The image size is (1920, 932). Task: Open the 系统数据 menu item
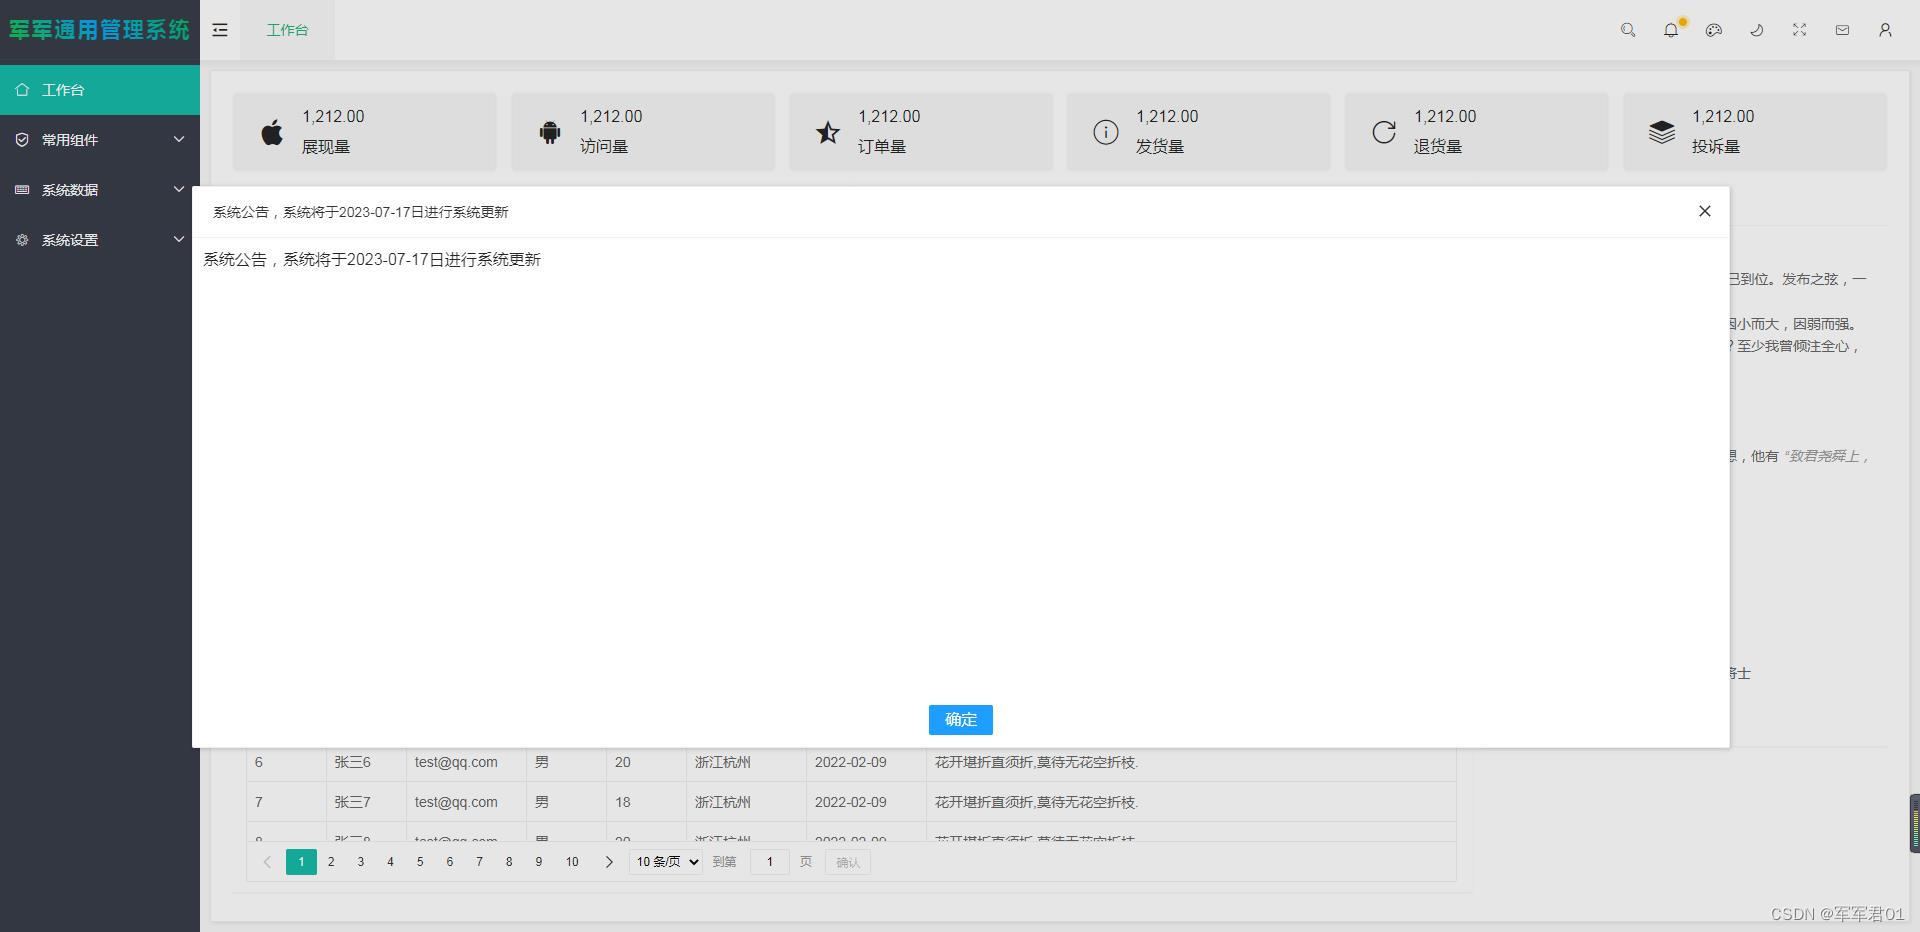click(x=100, y=190)
